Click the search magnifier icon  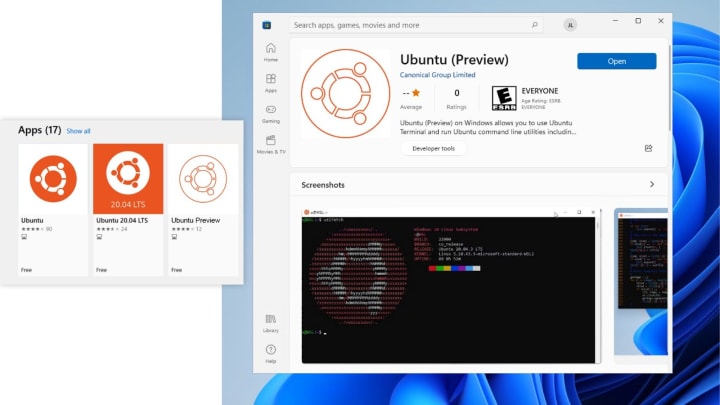coord(534,25)
